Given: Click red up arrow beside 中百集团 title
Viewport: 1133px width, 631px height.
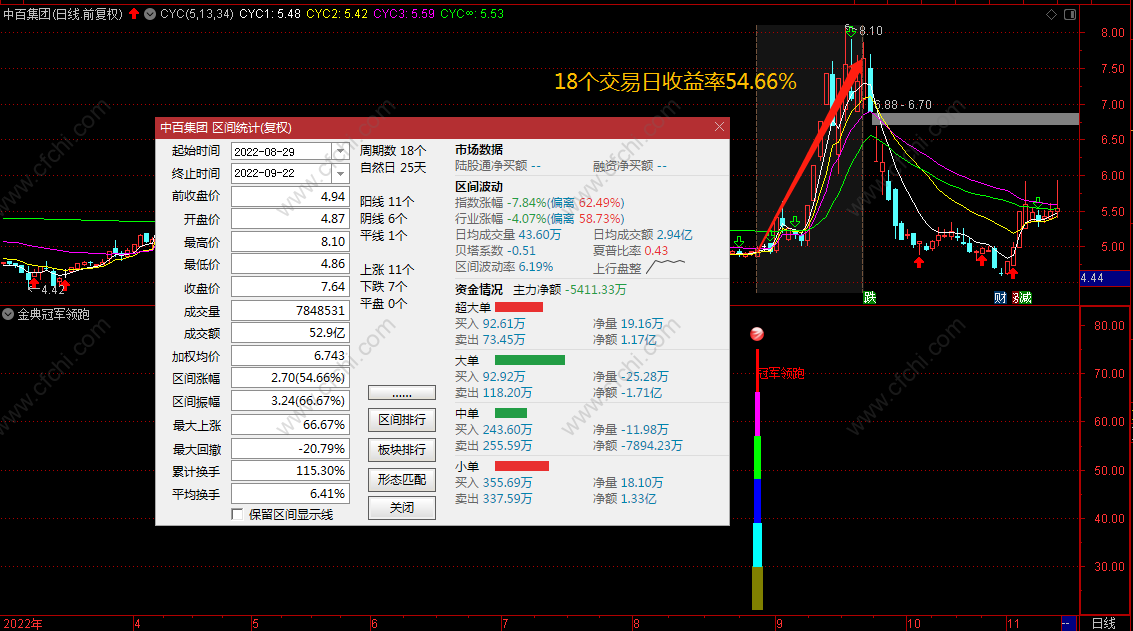Looking at the screenshot, I should coord(134,14).
